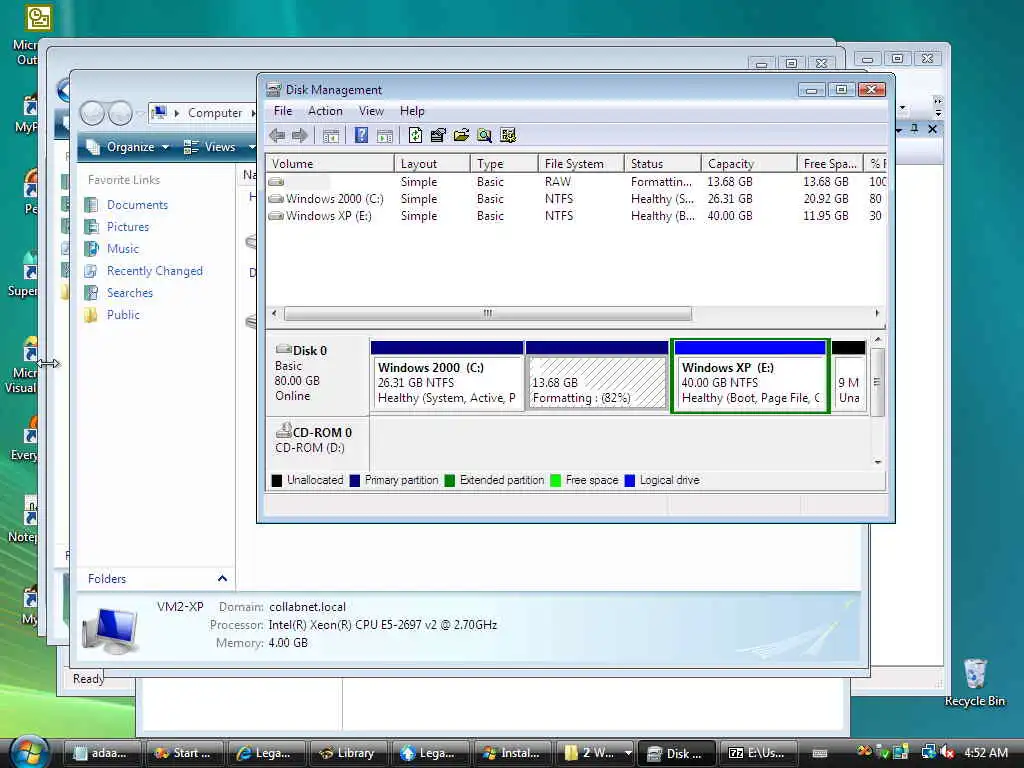Open the File menu in Disk Management

283,111
